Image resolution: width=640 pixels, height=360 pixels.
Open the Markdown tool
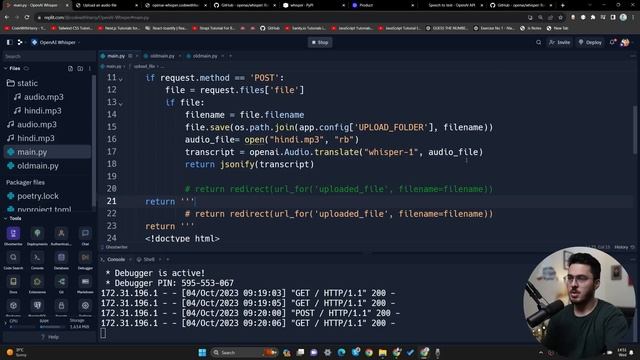(x=85, y=282)
